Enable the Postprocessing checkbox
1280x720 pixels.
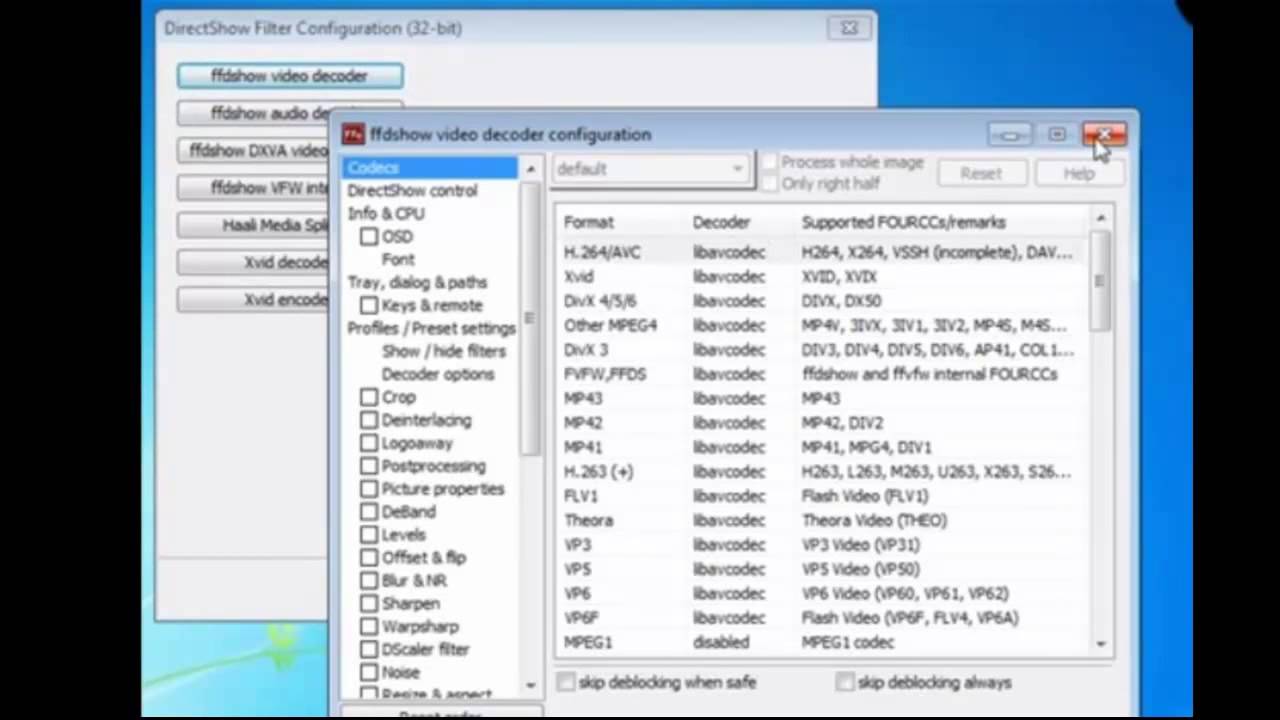pyautogui.click(x=369, y=466)
